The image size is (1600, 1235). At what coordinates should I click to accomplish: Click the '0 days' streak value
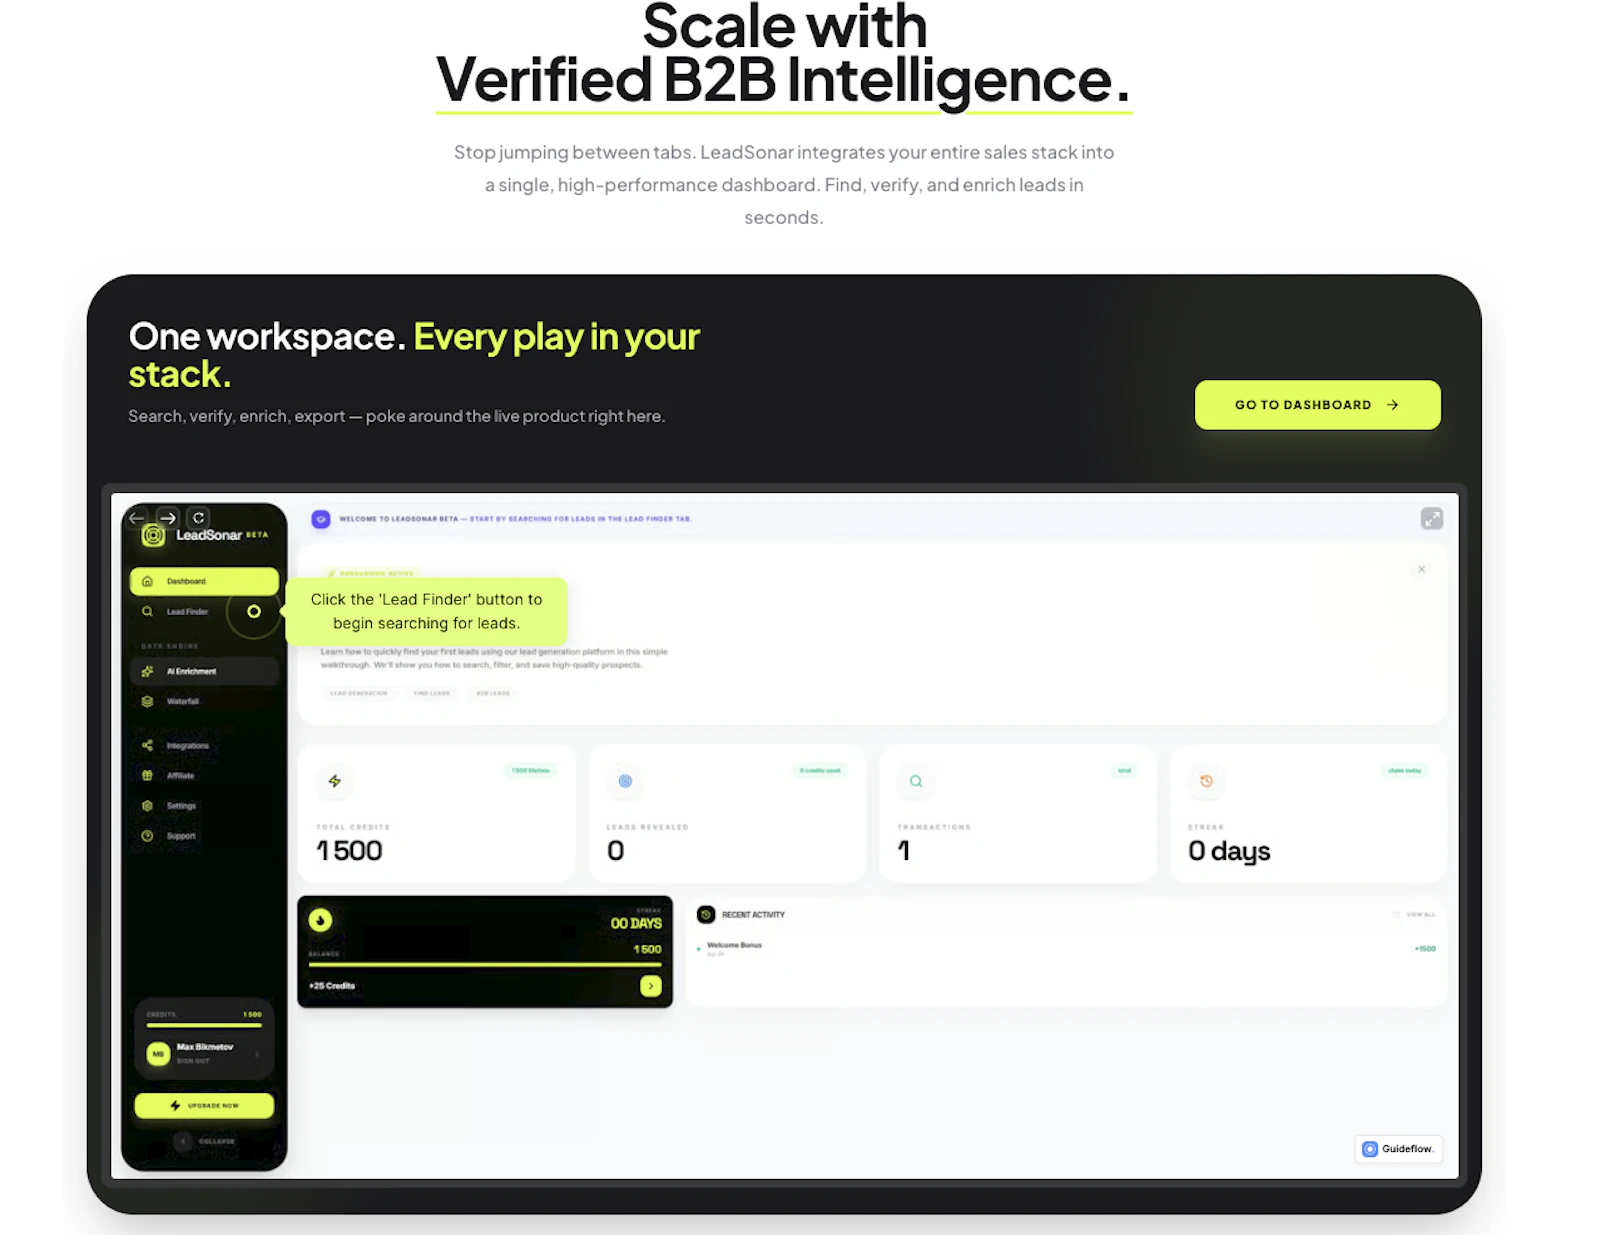(1229, 851)
